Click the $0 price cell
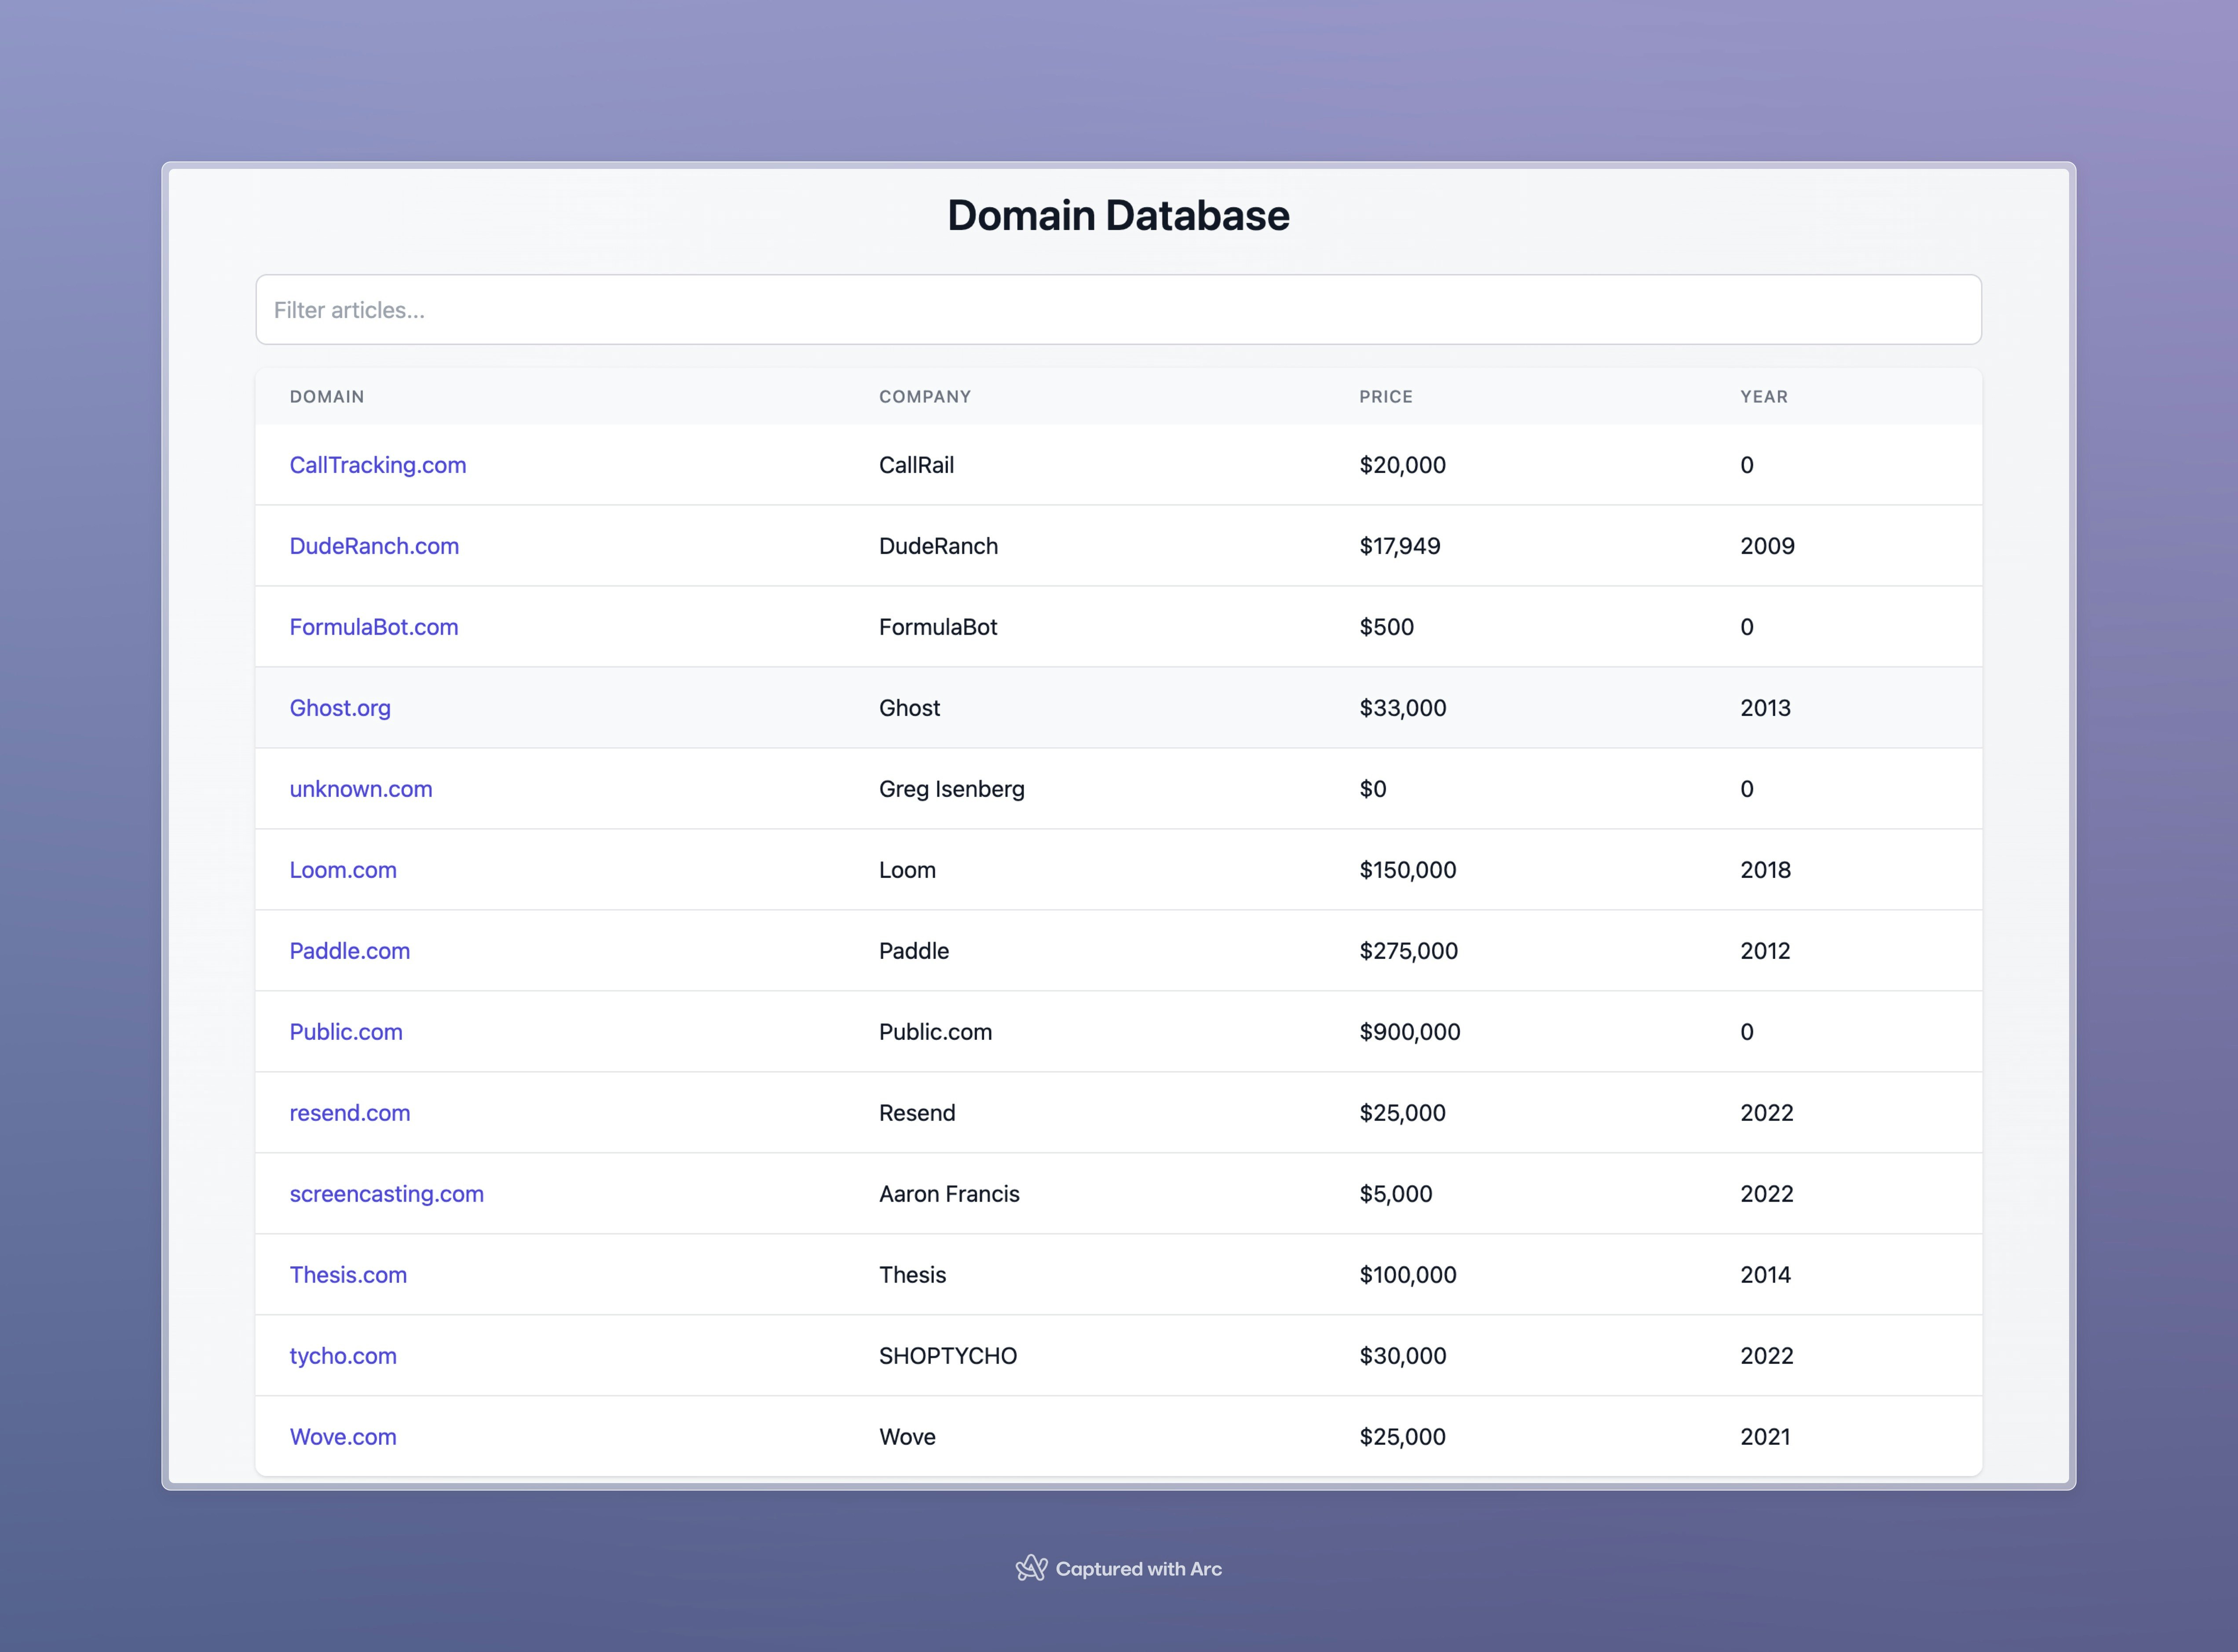The width and height of the screenshot is (2238, 1652). tap(1373, 789)
